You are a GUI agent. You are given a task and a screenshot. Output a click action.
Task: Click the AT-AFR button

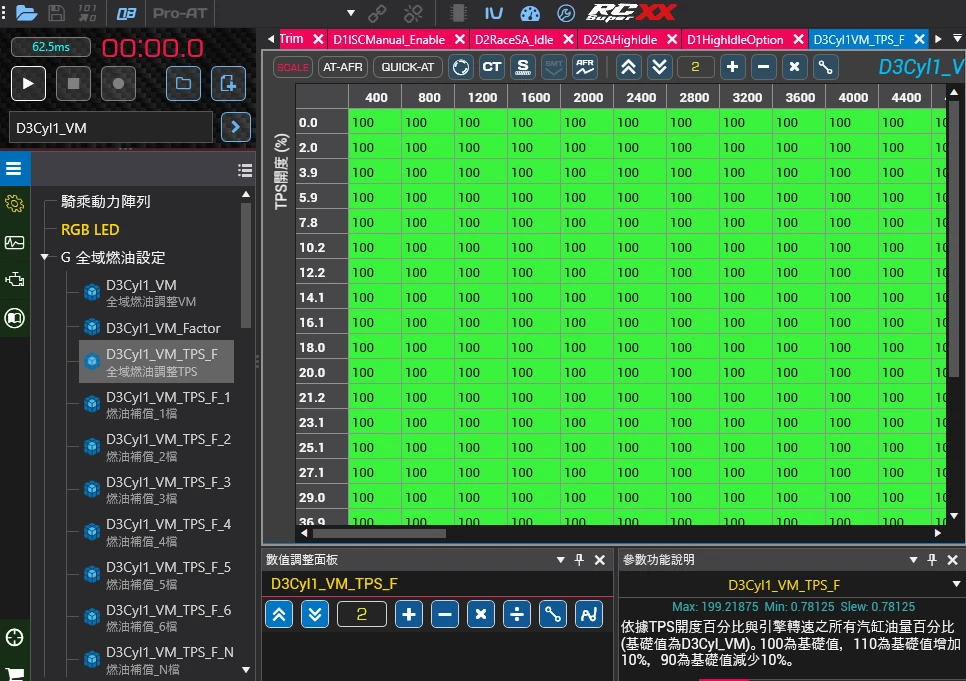pyautogui.click(x=343, y=67)
